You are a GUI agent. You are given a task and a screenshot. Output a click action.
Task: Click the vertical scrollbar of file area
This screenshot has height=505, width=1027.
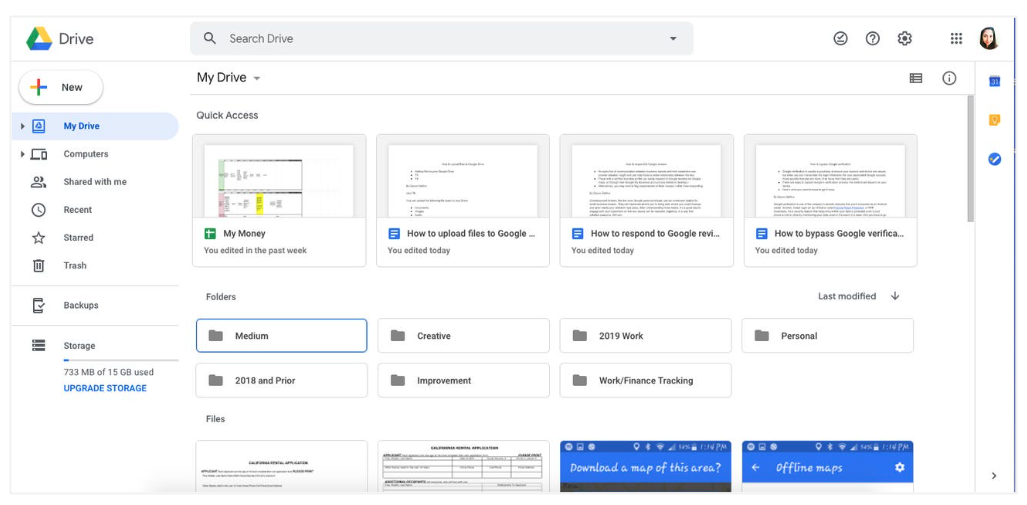click(971, 159)
